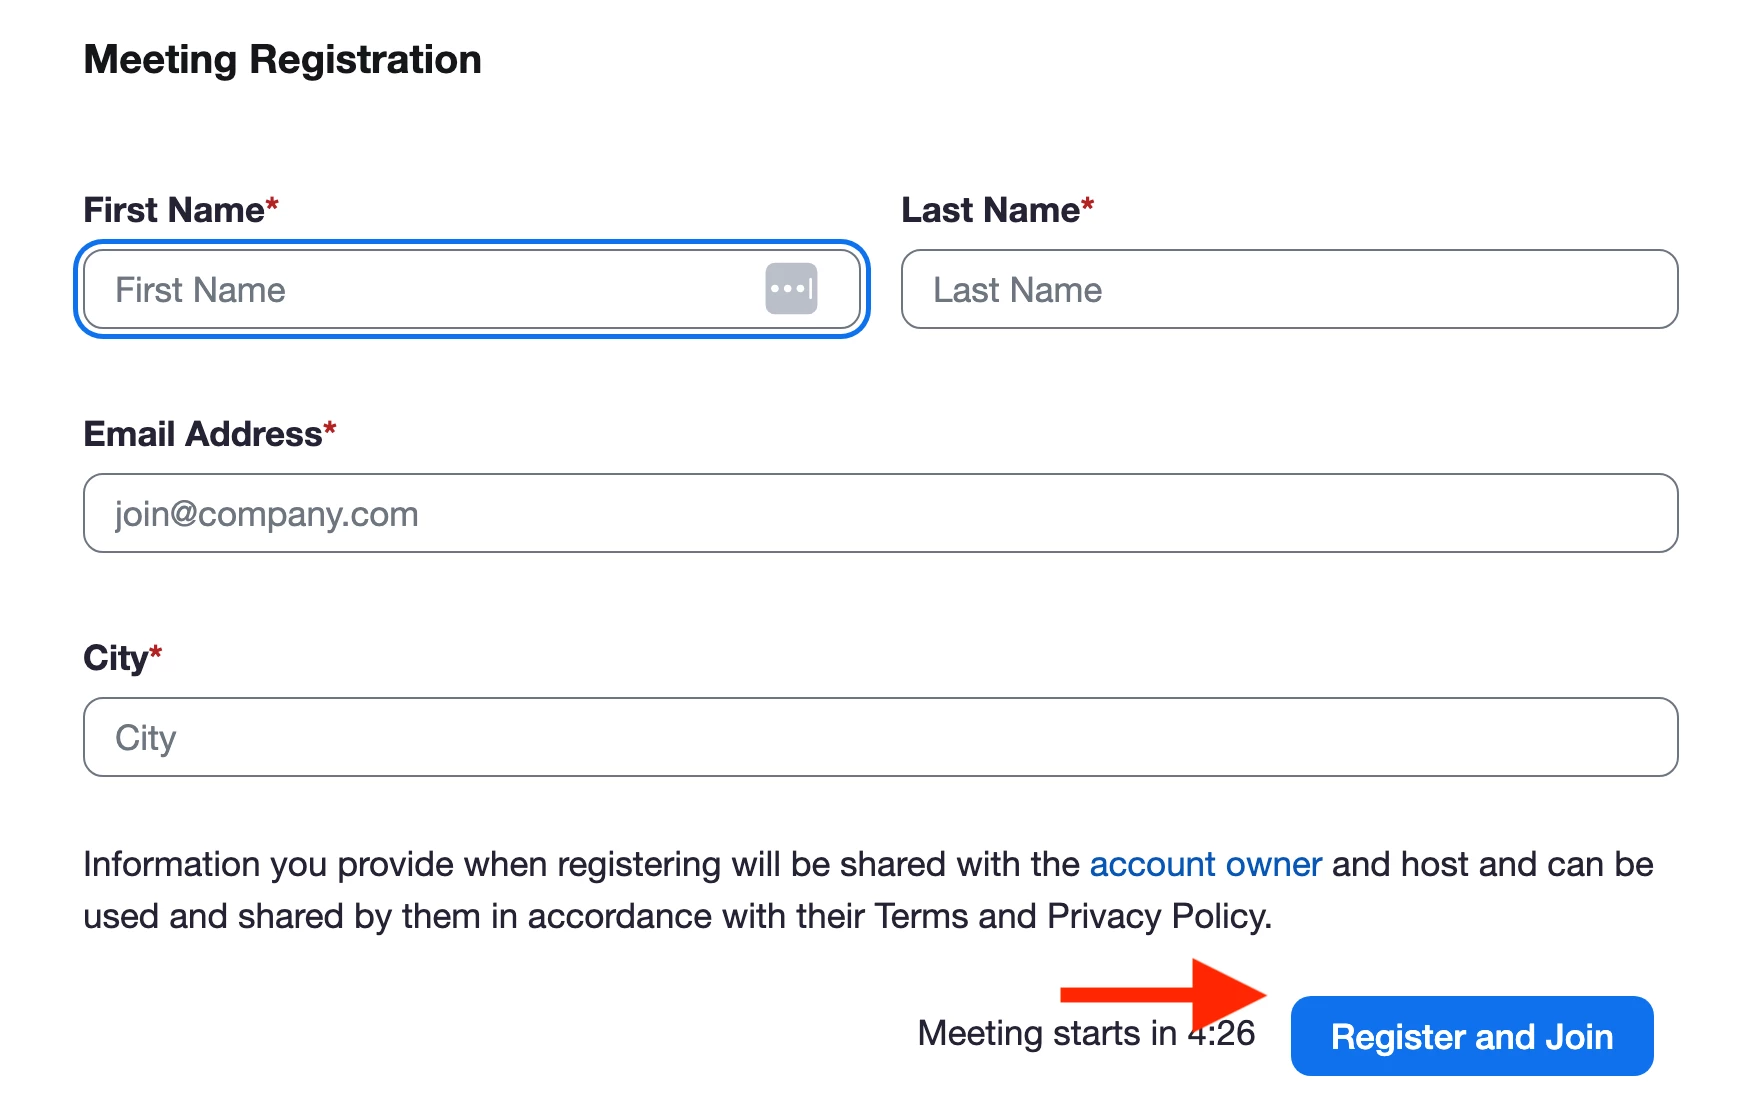Click the Last Name label
The height and width of the screenshot is (1096, 1756).
tap(990, 210)
